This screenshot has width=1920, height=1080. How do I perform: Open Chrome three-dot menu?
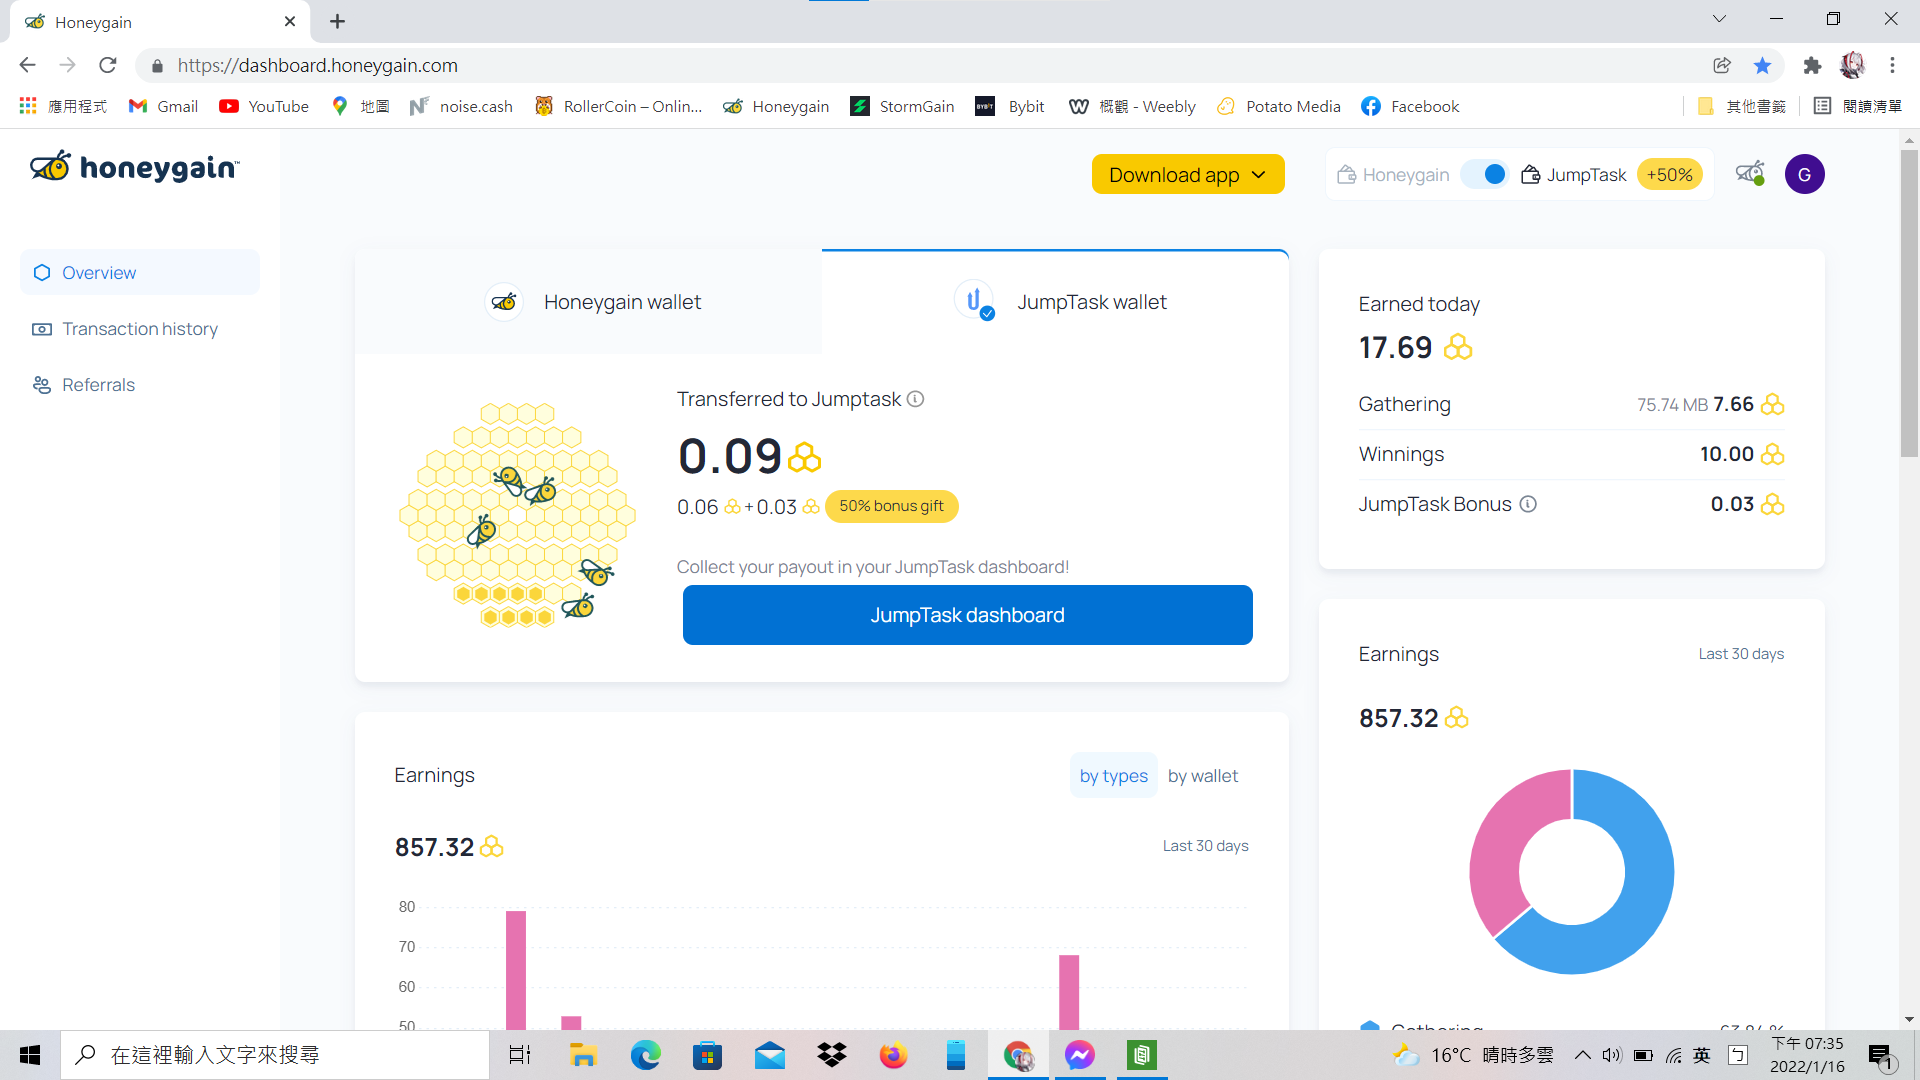pyautogui.click(x=1892, y=65)
